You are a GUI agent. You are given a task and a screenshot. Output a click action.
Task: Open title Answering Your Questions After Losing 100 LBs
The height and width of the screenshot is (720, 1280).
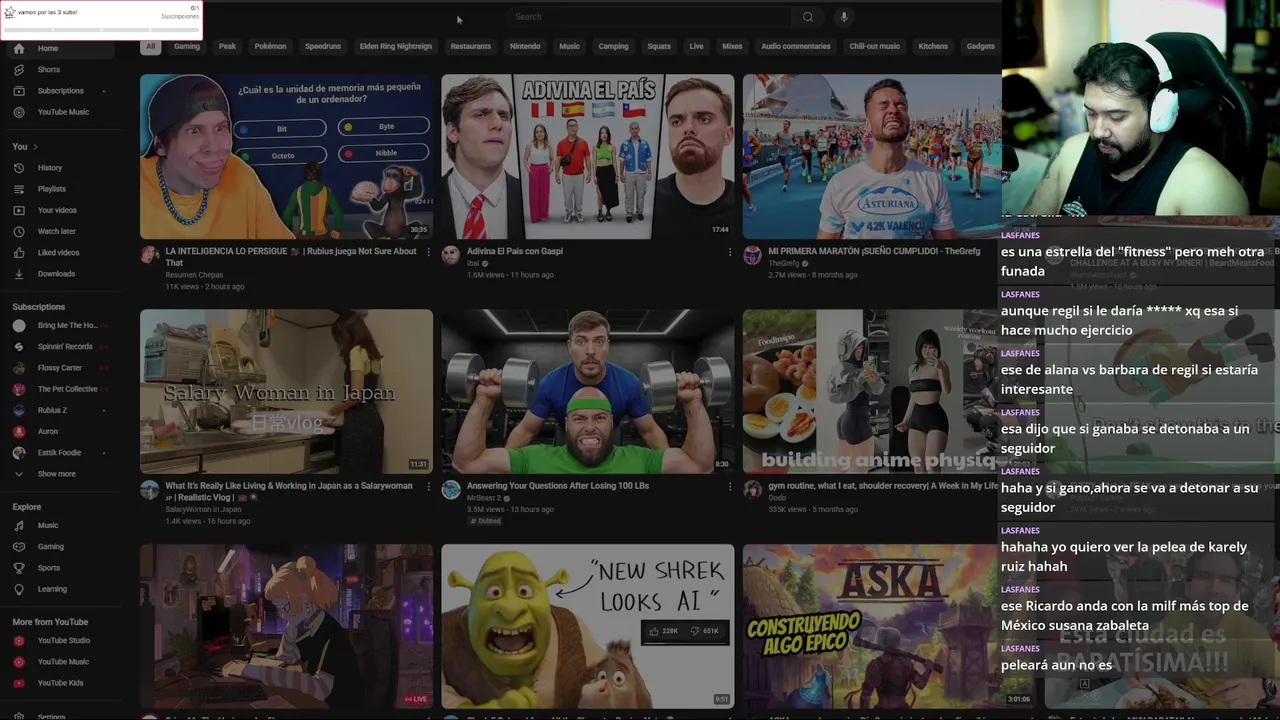click(558, 486)
